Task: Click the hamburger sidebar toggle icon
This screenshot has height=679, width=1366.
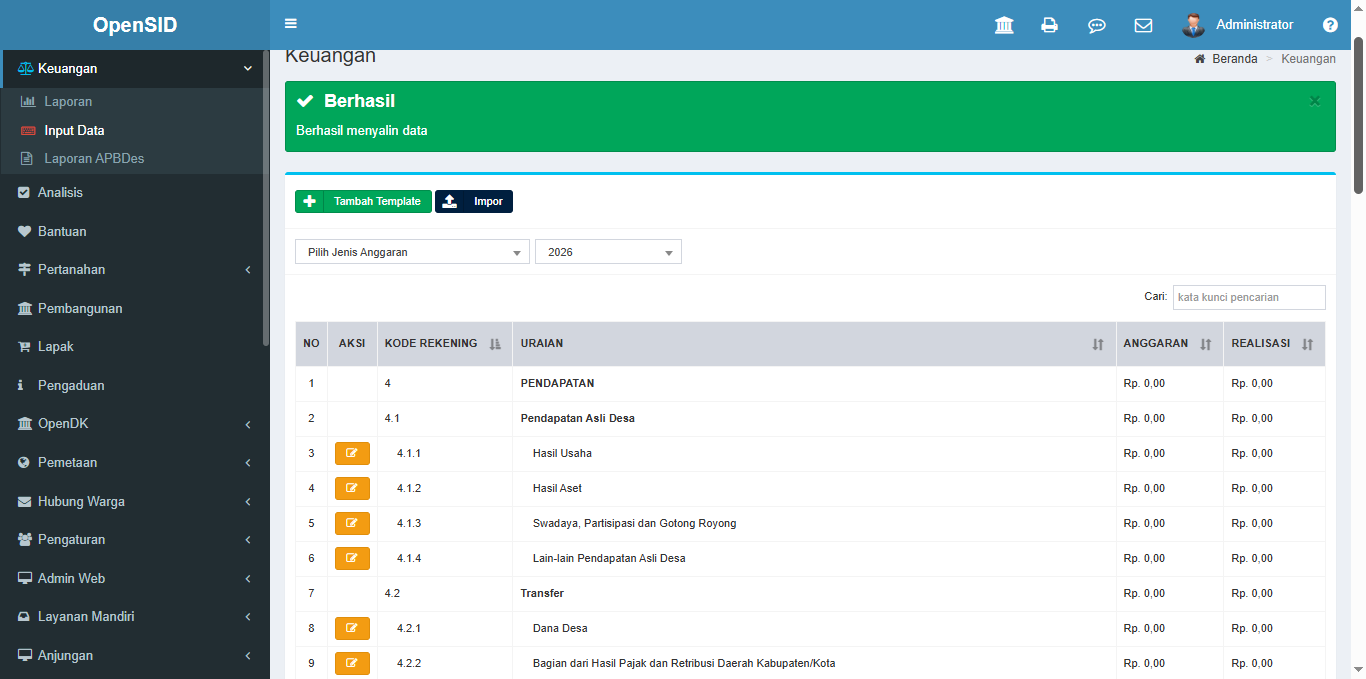Action: pos(291,24)
